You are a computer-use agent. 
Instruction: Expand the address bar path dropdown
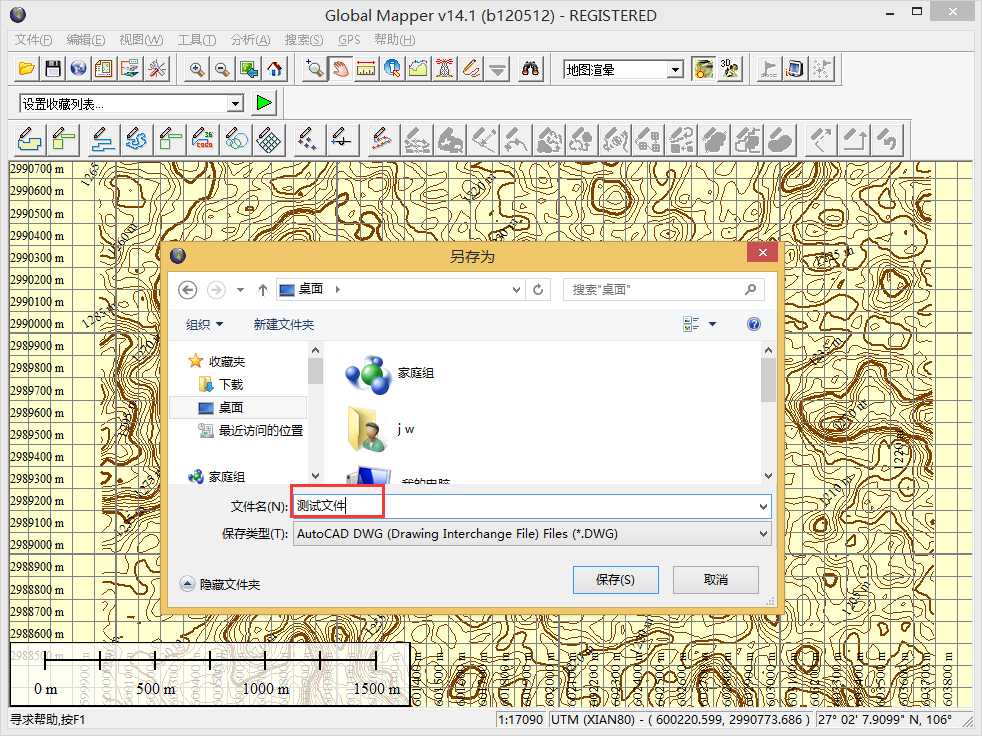516,289
